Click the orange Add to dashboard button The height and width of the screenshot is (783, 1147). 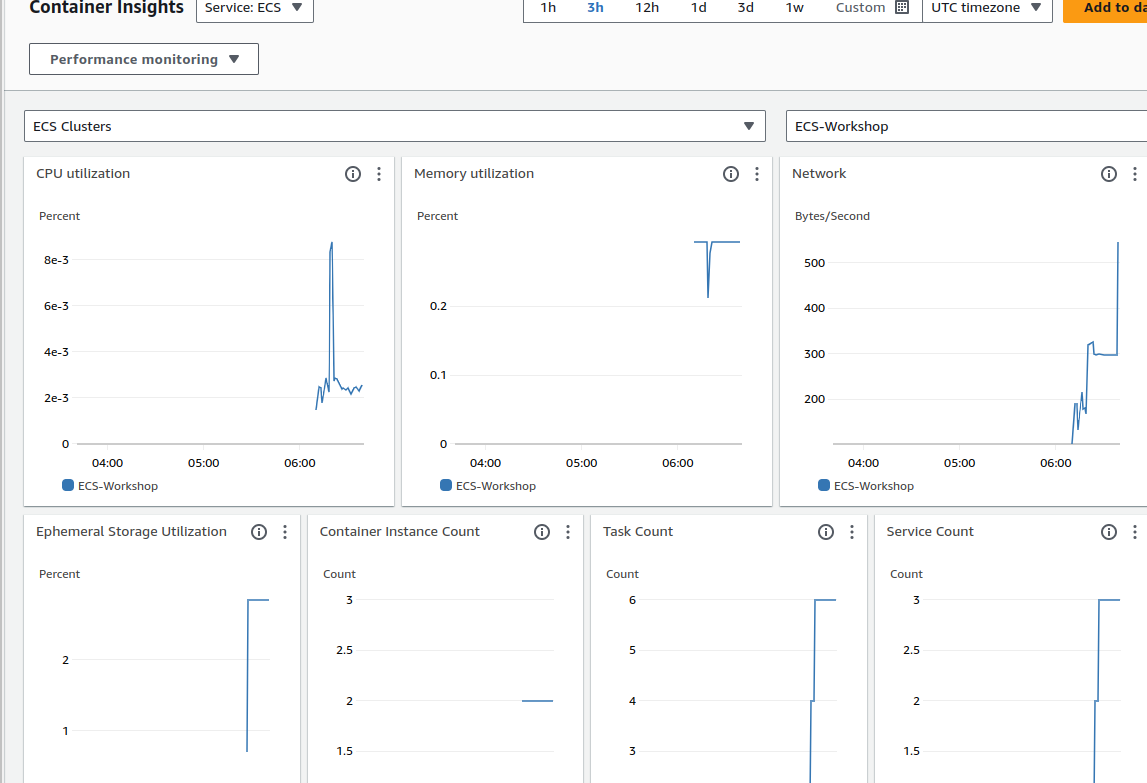(x=1106, y=8)
